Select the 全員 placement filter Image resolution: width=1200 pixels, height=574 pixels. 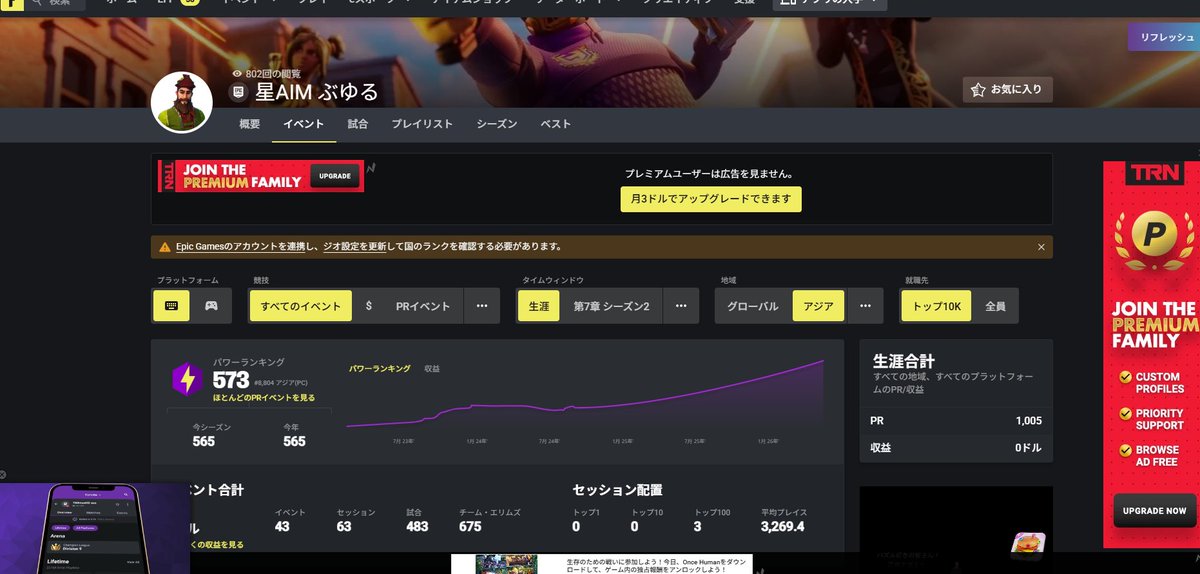995,306
